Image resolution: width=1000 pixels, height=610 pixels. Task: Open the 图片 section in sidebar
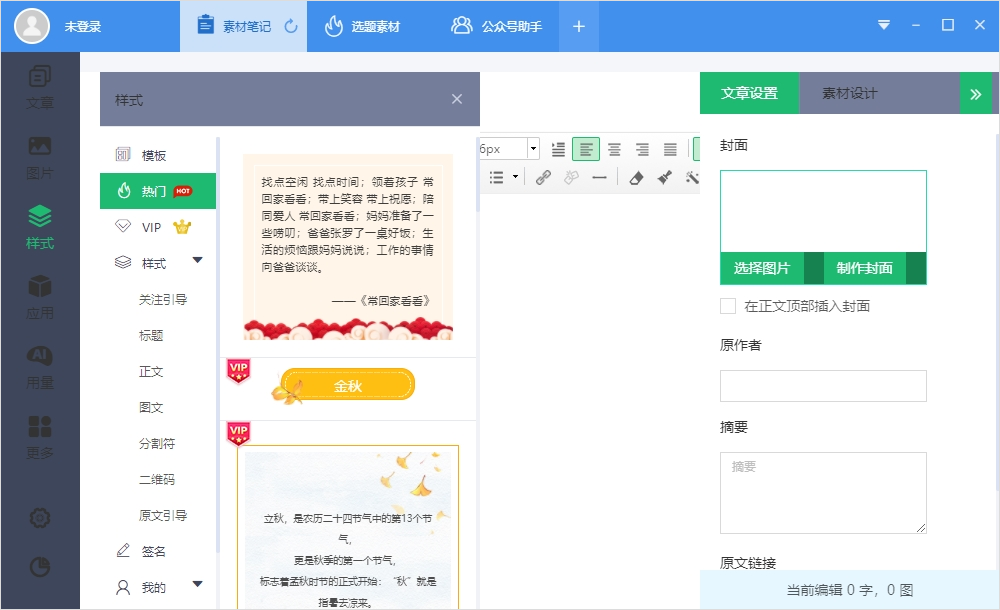[40, 158]
